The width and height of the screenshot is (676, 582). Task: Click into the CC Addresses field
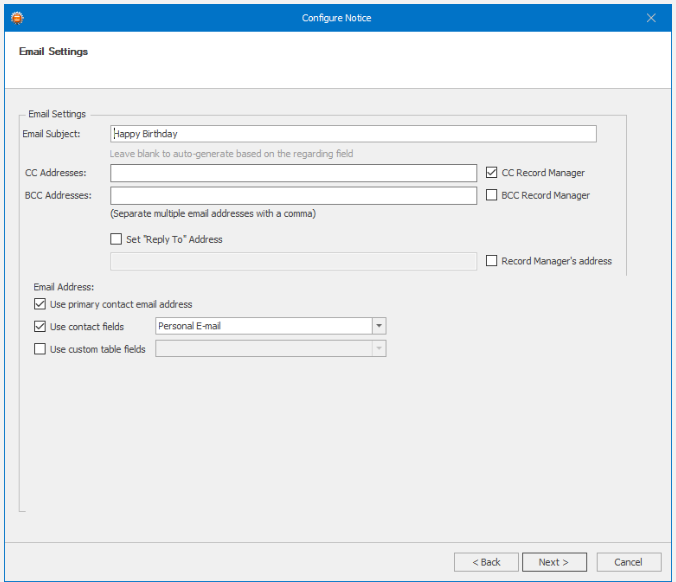point(293,173)
